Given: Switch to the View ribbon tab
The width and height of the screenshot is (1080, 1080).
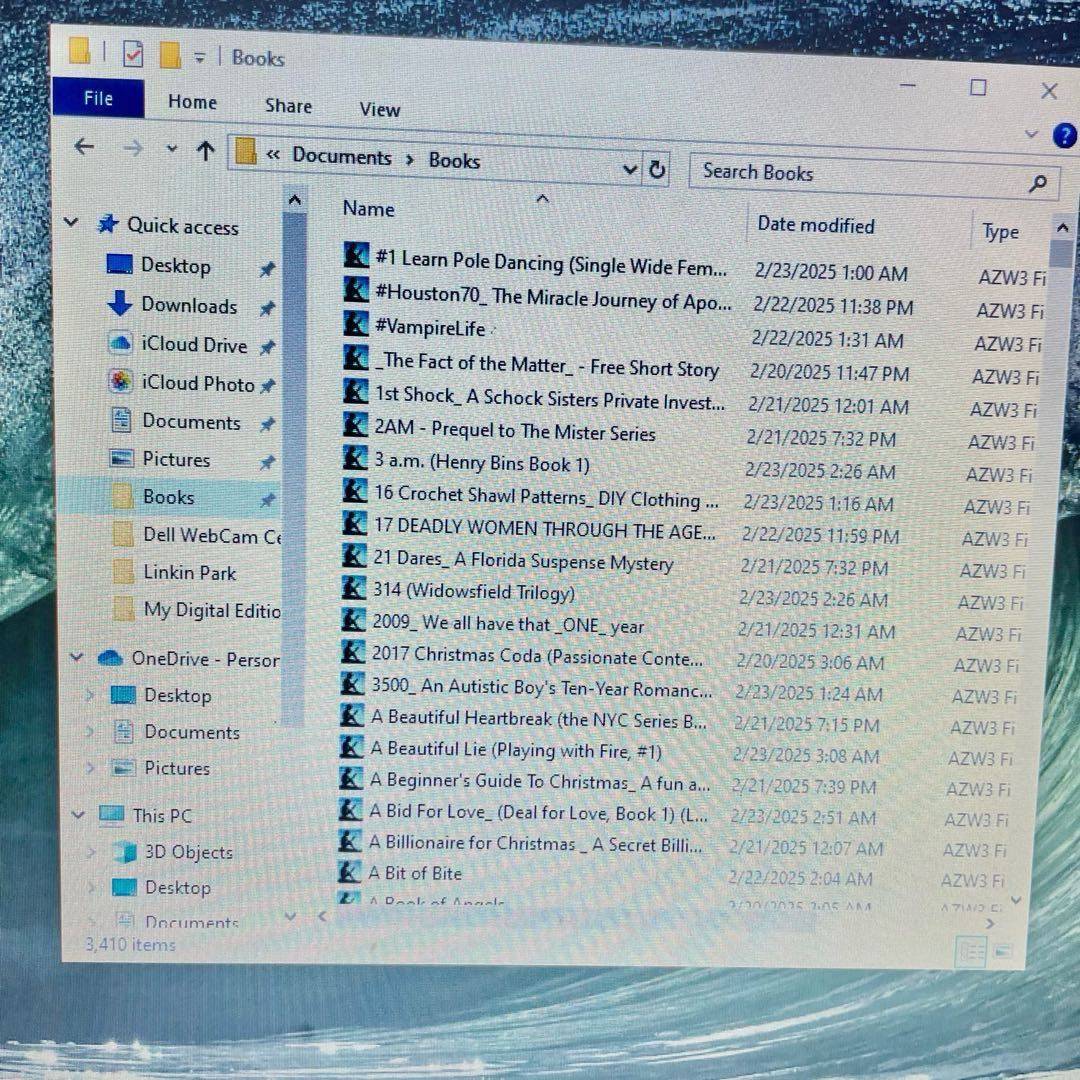Looking at the screenshot, I should tap(379, 109).
